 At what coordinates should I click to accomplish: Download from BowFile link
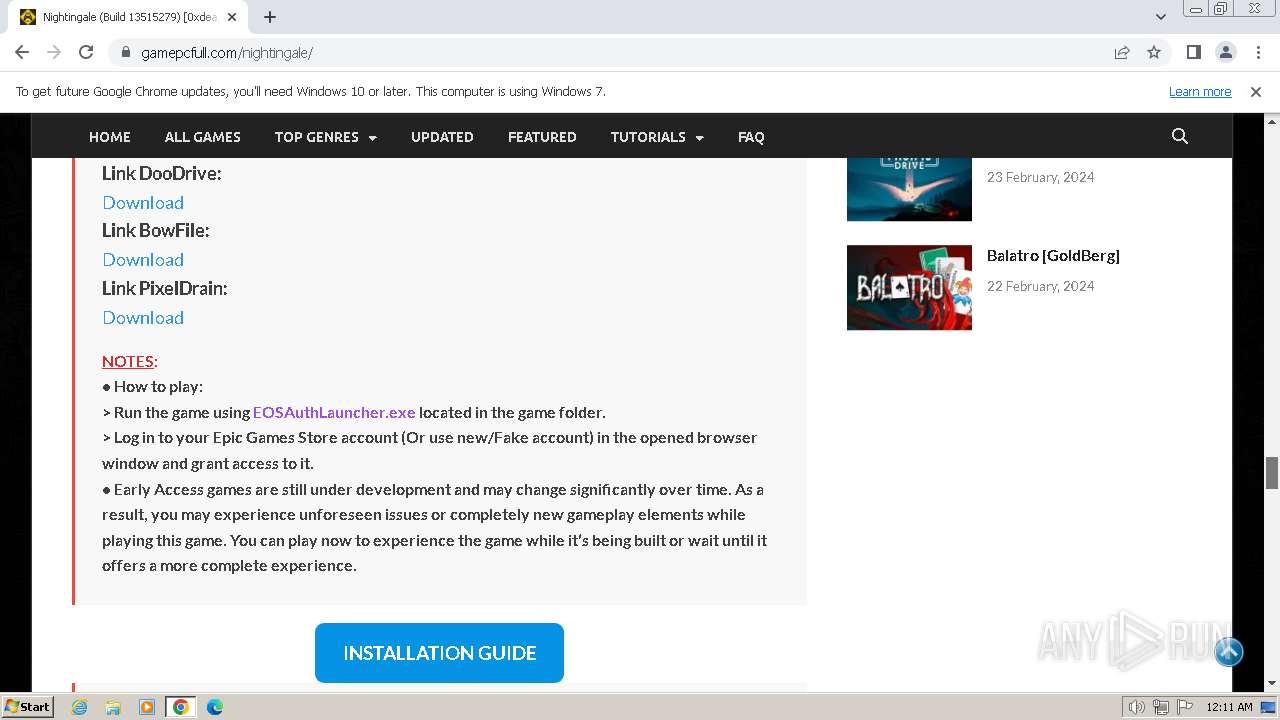[x=143, y=259]
